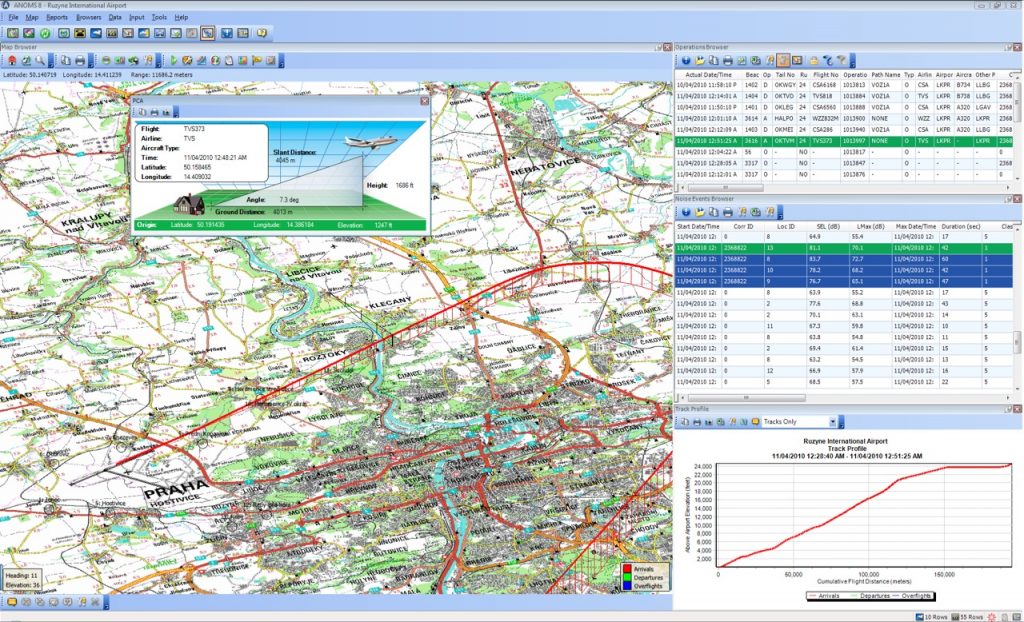Toggle auto-hide pin on Track Profile panel
1024x622 pixels.
[1008, 409]
